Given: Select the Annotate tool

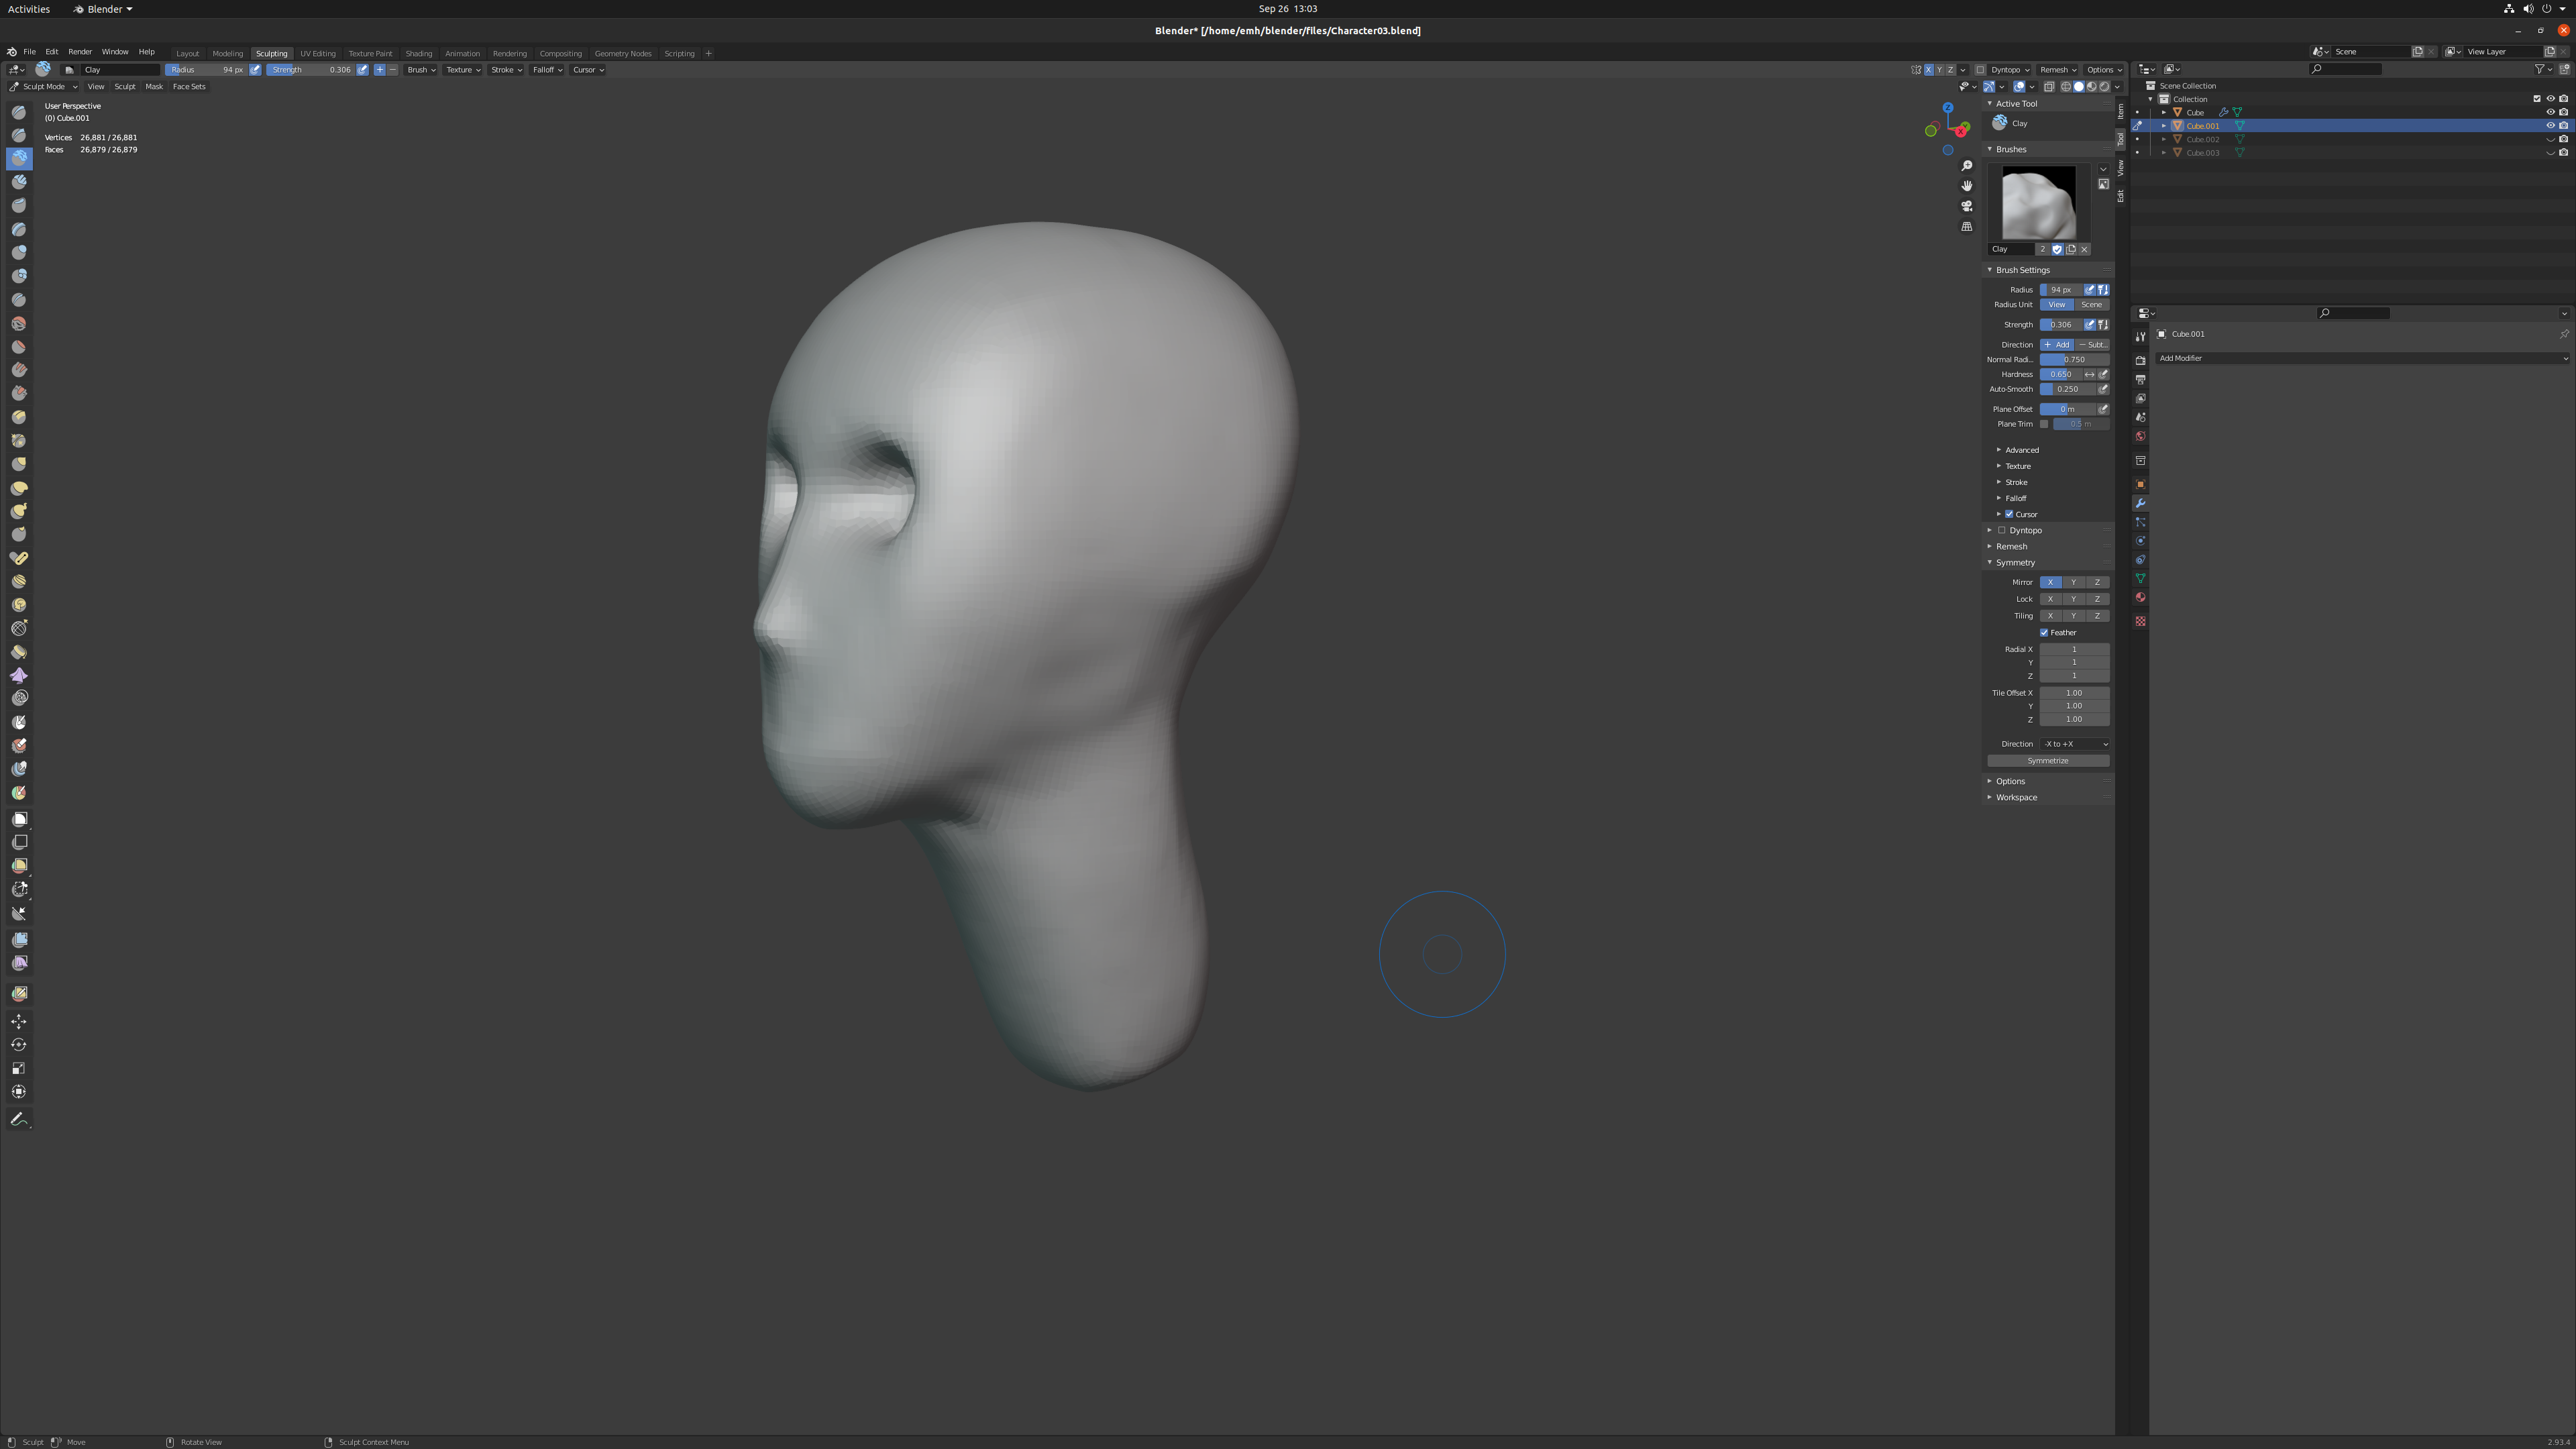Looking at the screenshot, I should point(19,1119).
